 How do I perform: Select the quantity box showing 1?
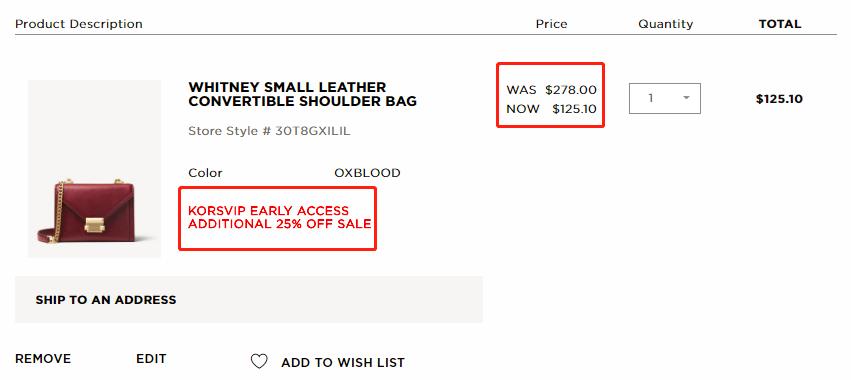point(665,98)
